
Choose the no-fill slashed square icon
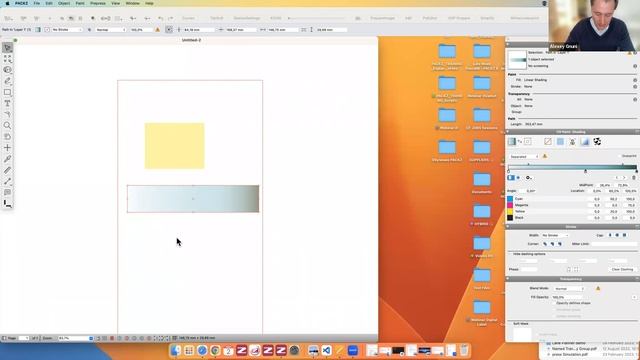point(548,142)
